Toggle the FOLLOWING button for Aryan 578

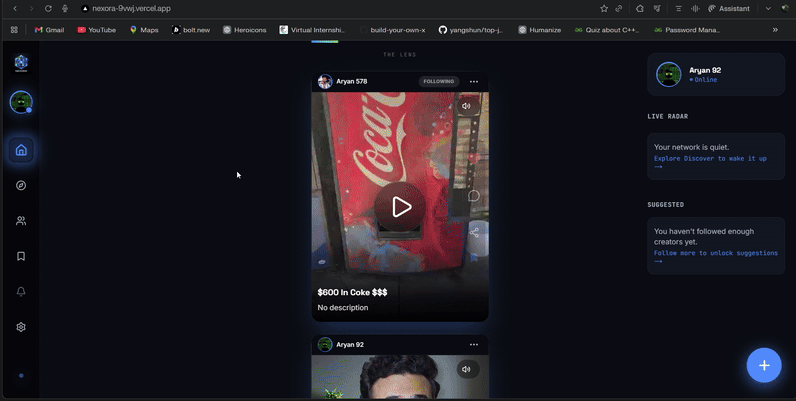(439, 81)
